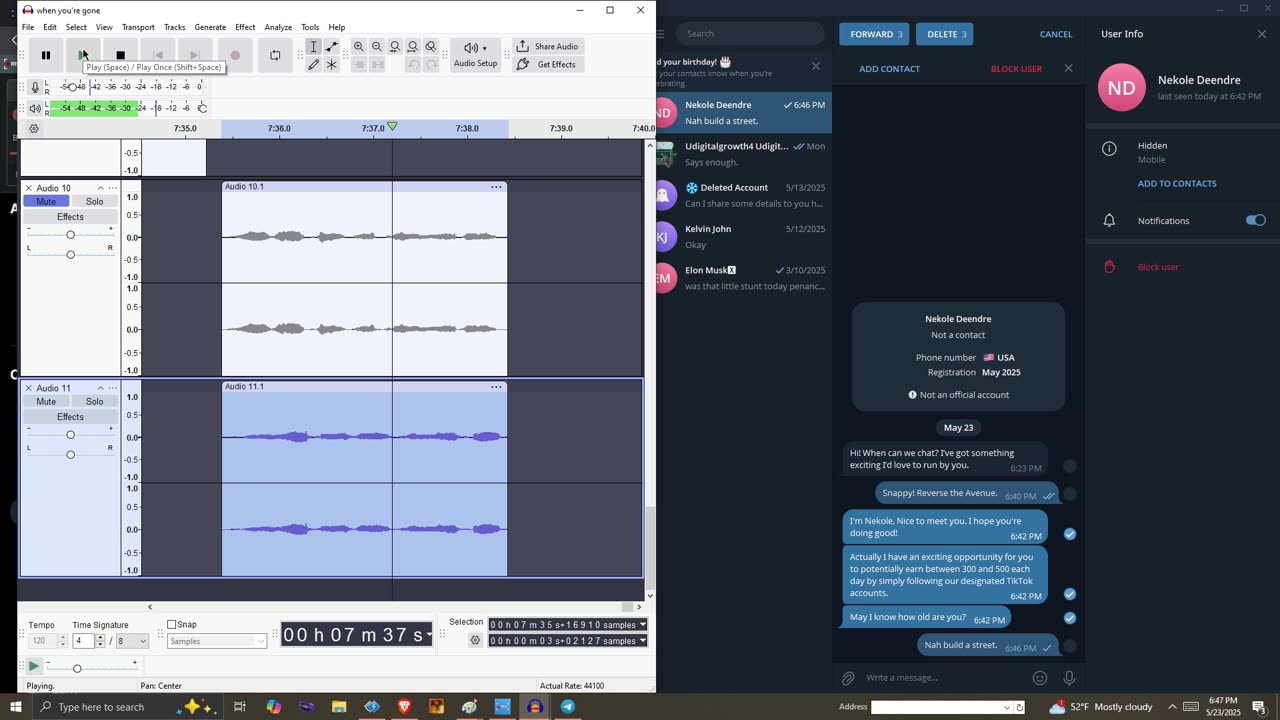Deselect the 'I'm Nekole' message checkmark
The height and width of the screenshot is (720, 1280).
[1070, 534]
